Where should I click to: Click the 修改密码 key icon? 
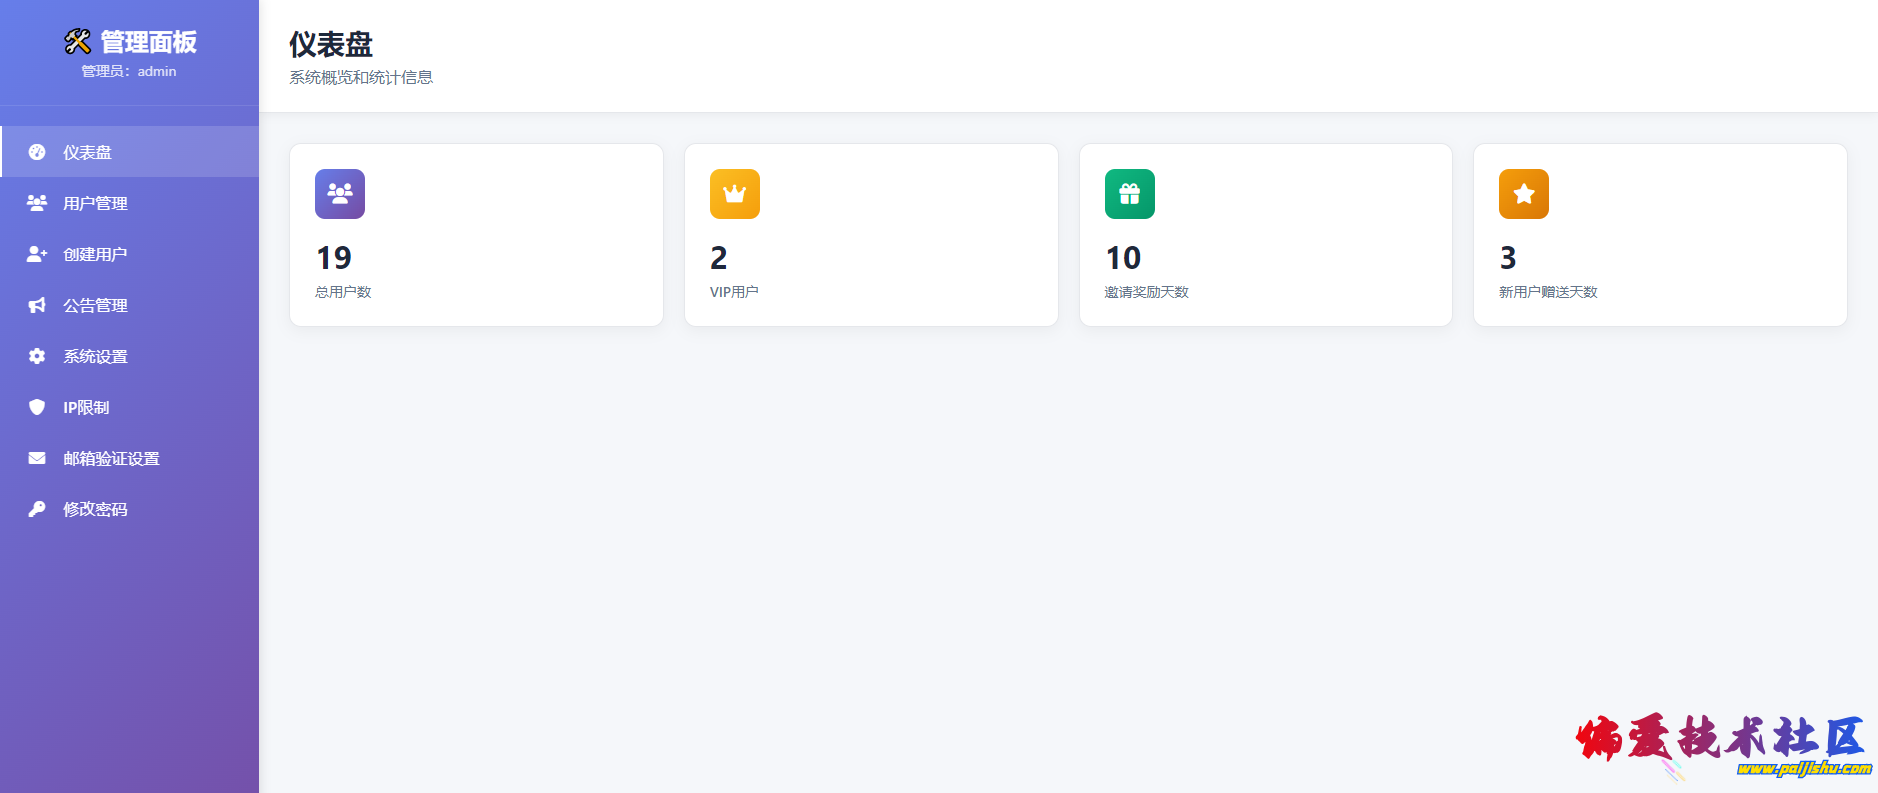coord(37,509)
